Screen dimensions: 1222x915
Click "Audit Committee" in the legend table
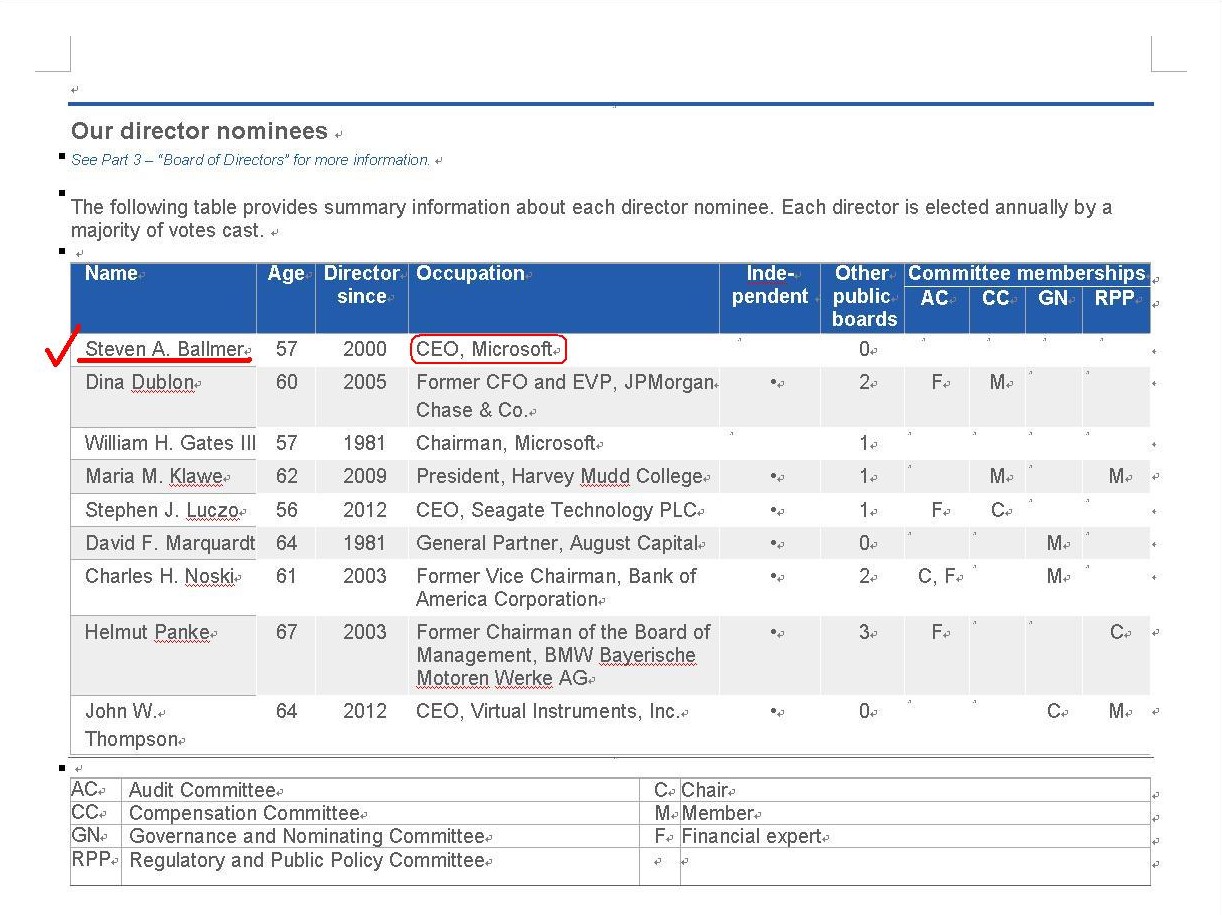click(202, 791)
